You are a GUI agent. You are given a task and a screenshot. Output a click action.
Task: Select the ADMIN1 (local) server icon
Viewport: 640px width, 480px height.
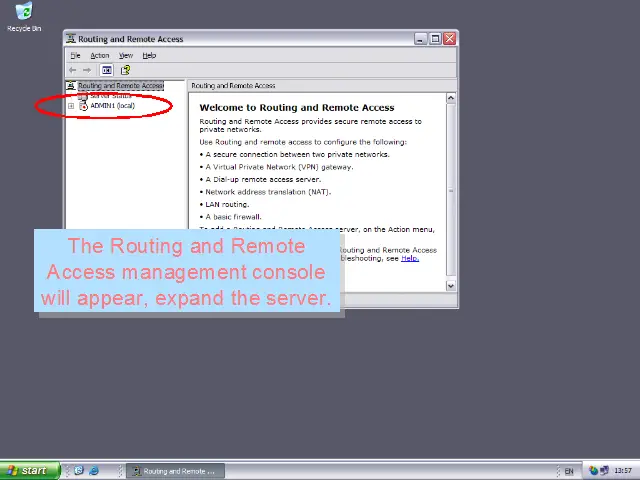coord(83,106)
